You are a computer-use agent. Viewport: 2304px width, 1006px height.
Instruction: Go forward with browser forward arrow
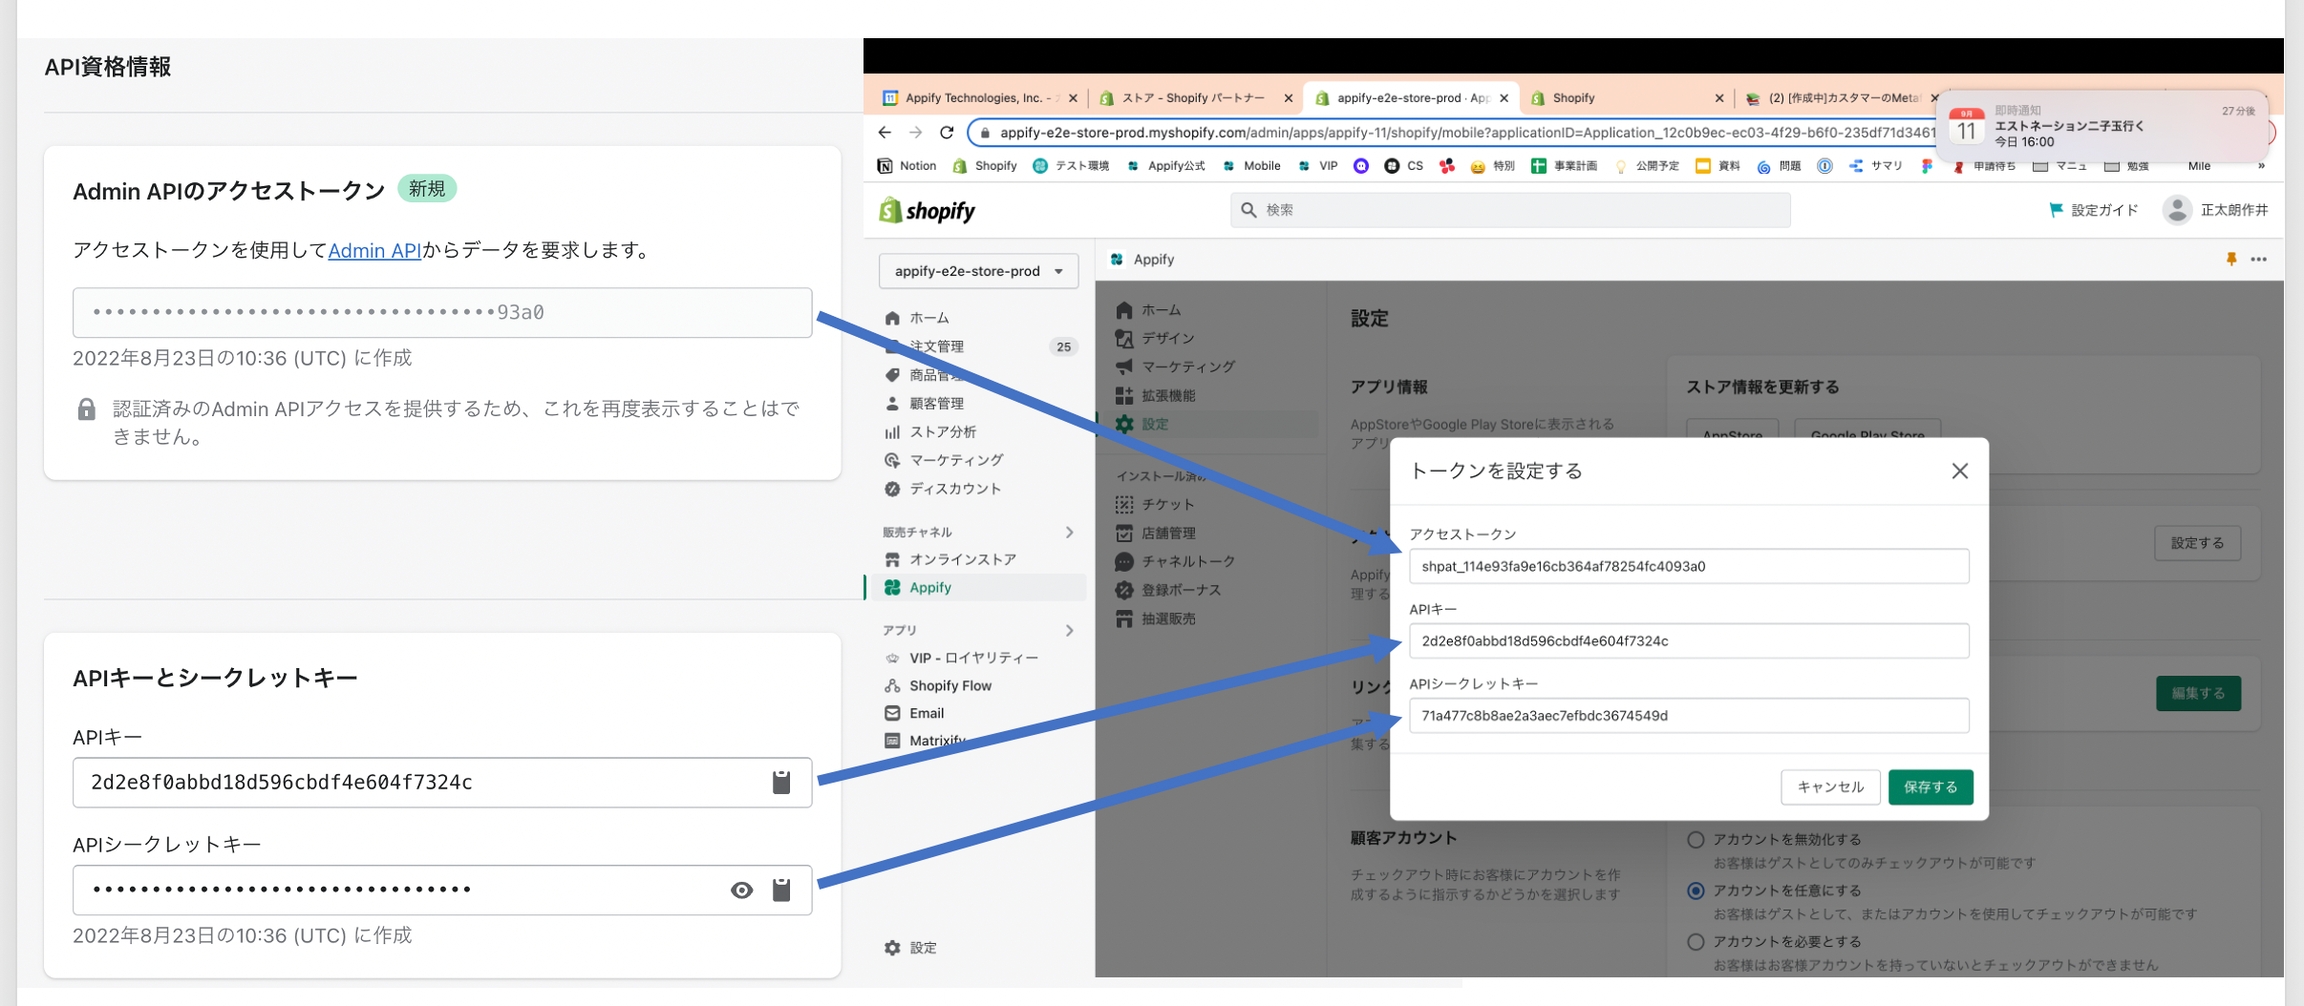point(915,132)
